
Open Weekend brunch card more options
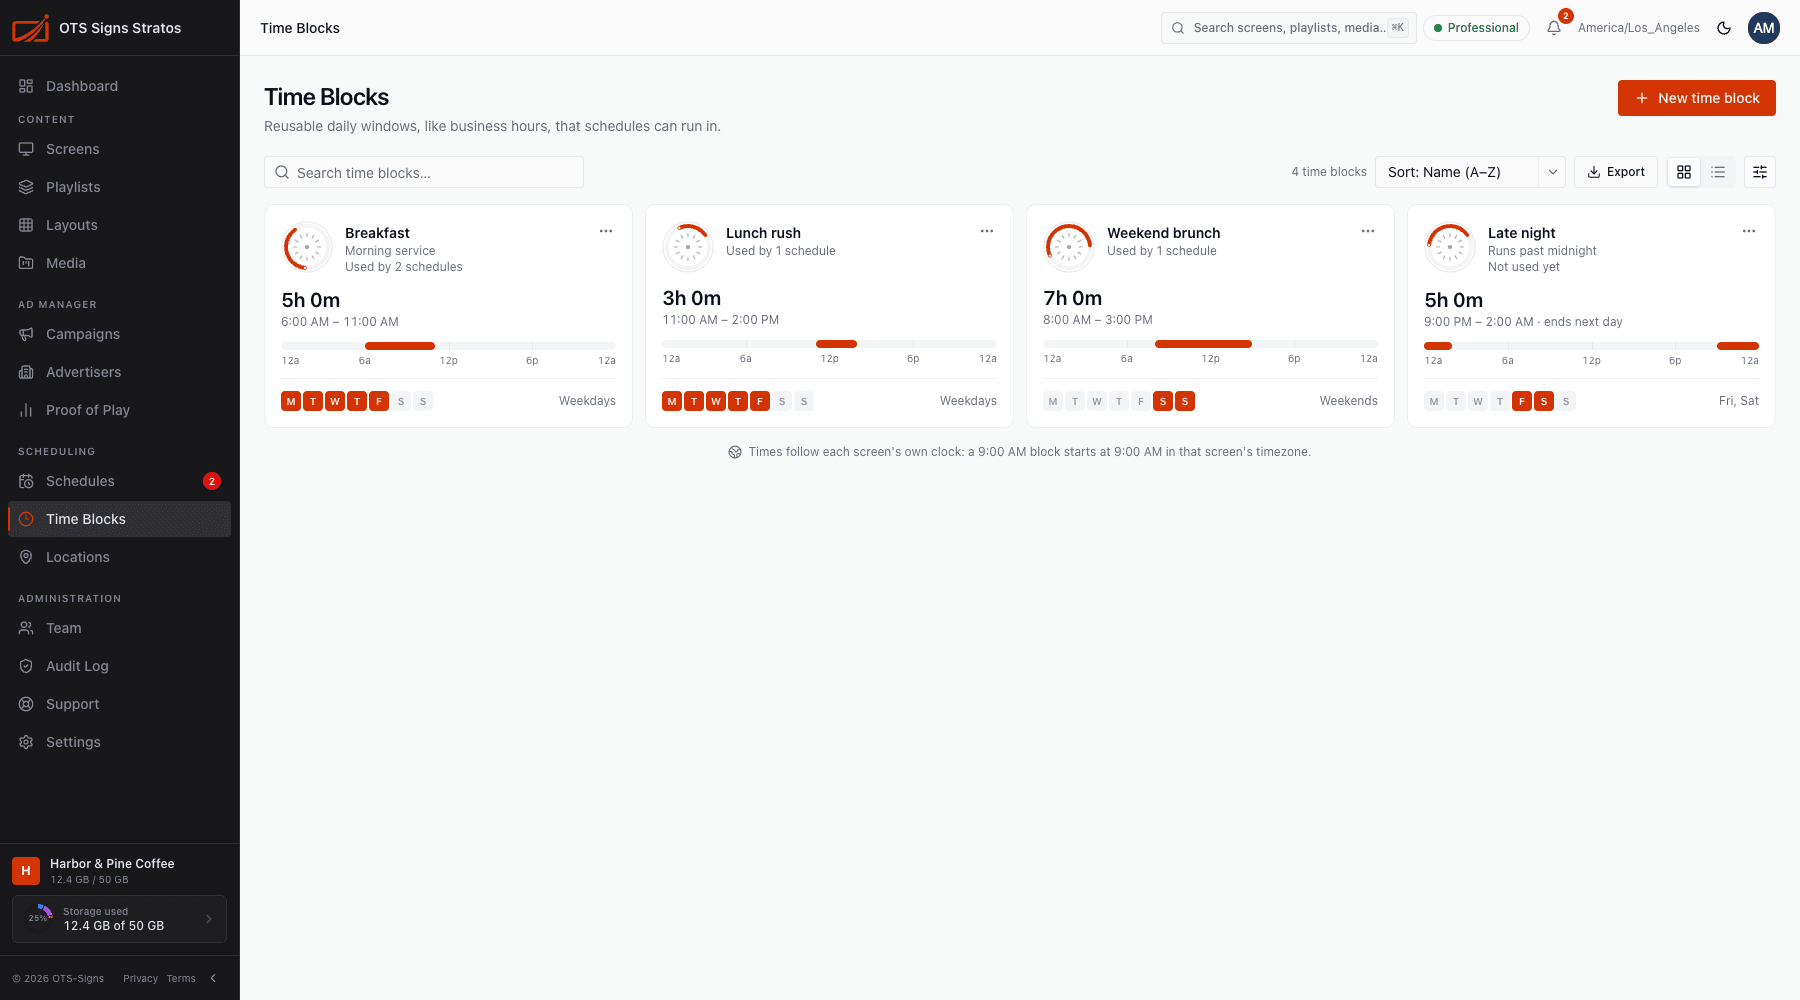click(1368, 231)
